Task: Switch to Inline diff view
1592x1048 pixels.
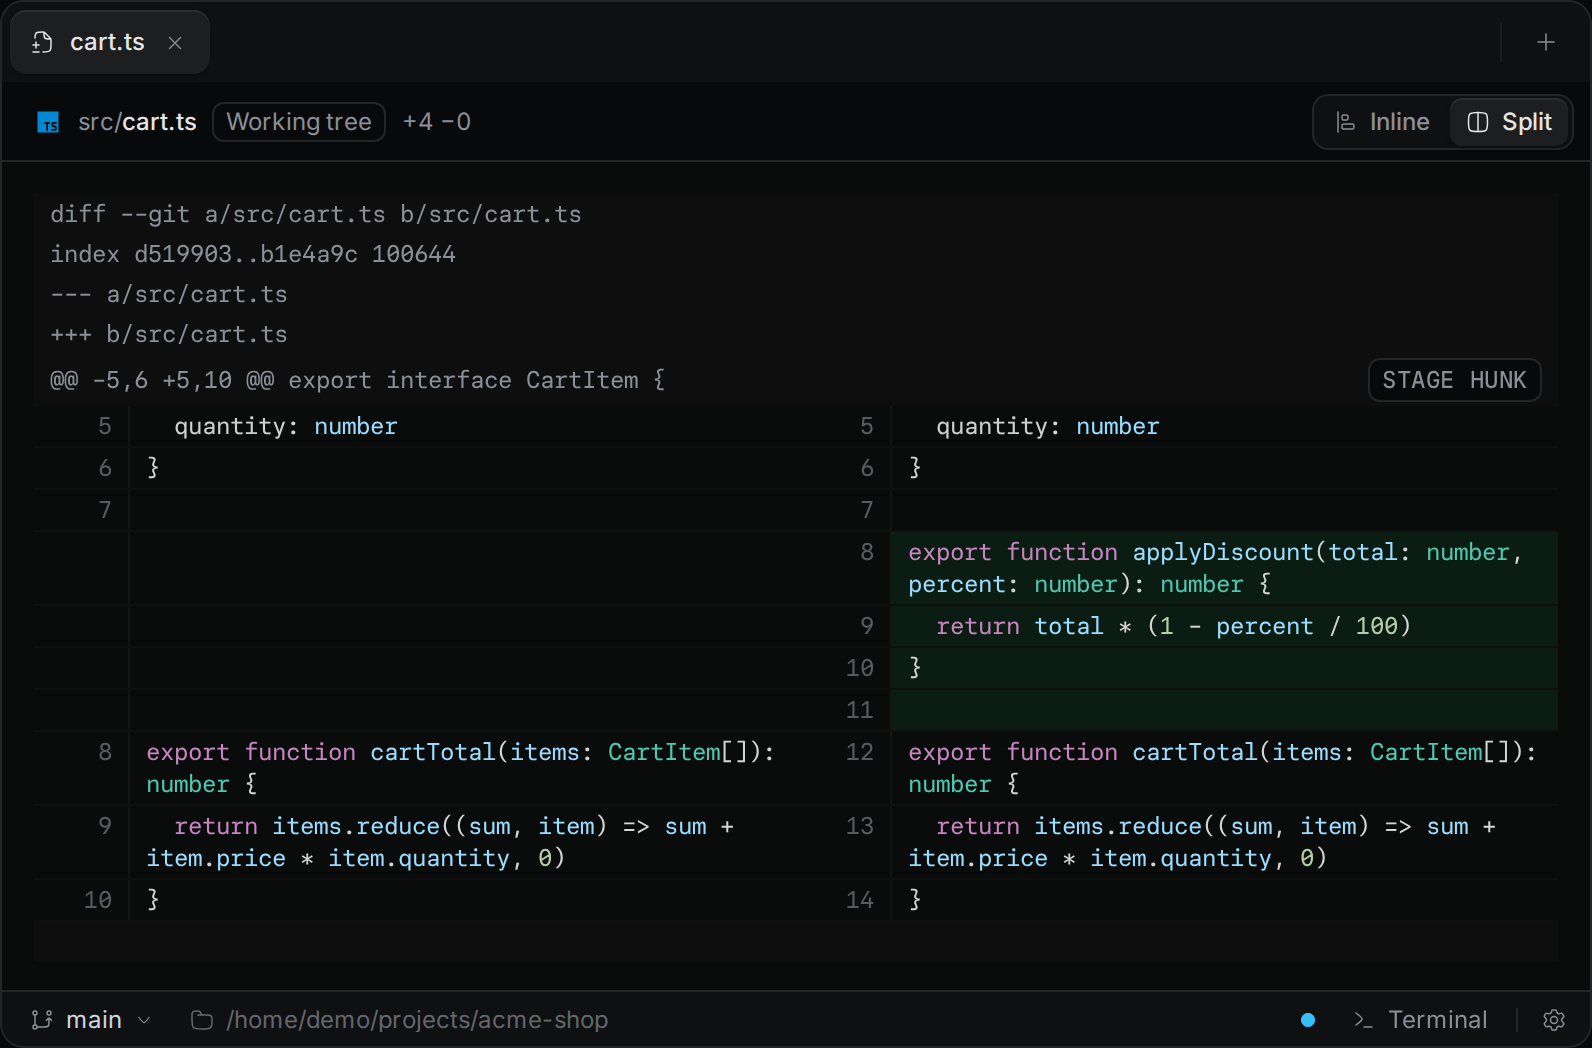Action: [1383, 122]
